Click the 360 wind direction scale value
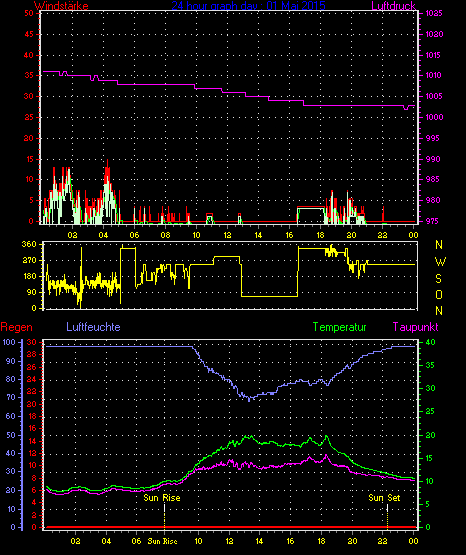Screen dimensions: 466x555 (29, 244)
